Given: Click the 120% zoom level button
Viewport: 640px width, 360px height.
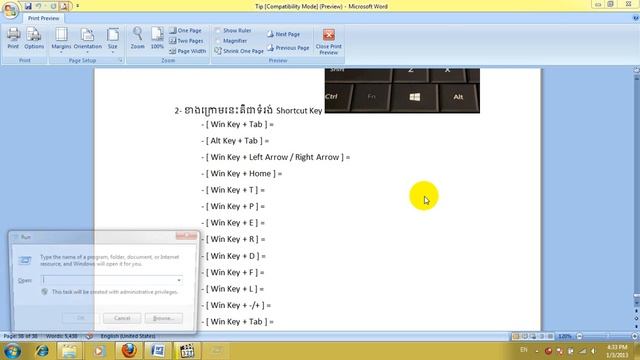Looking at the screenshot, I should point(565,336).
